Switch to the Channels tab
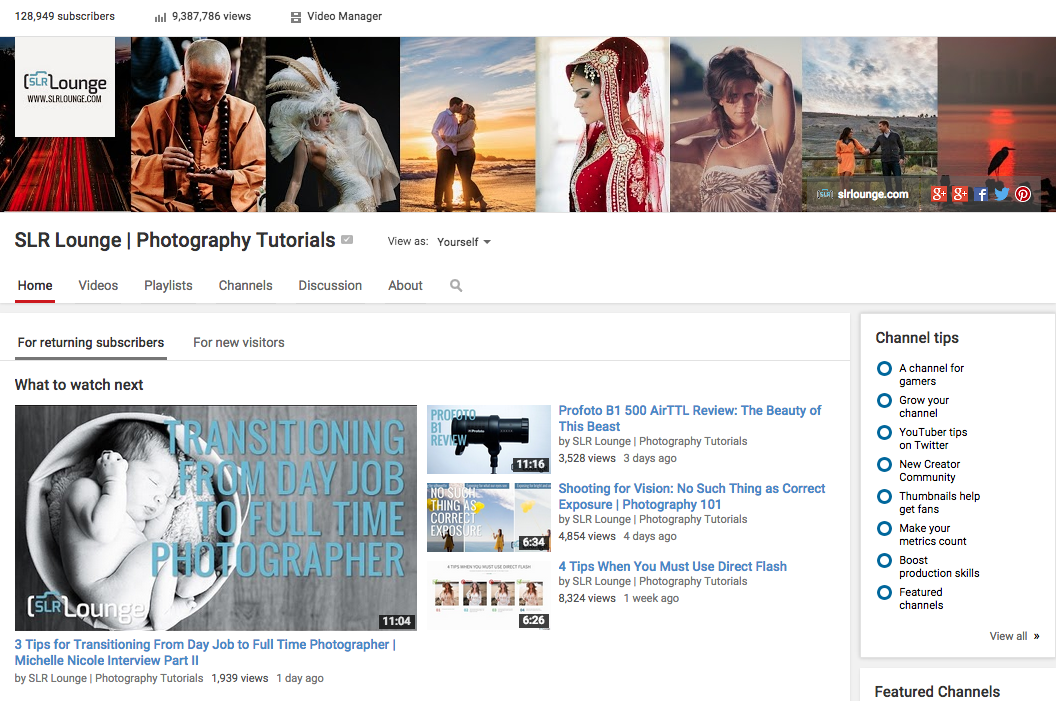The image size is (1056, 701). 245,286
